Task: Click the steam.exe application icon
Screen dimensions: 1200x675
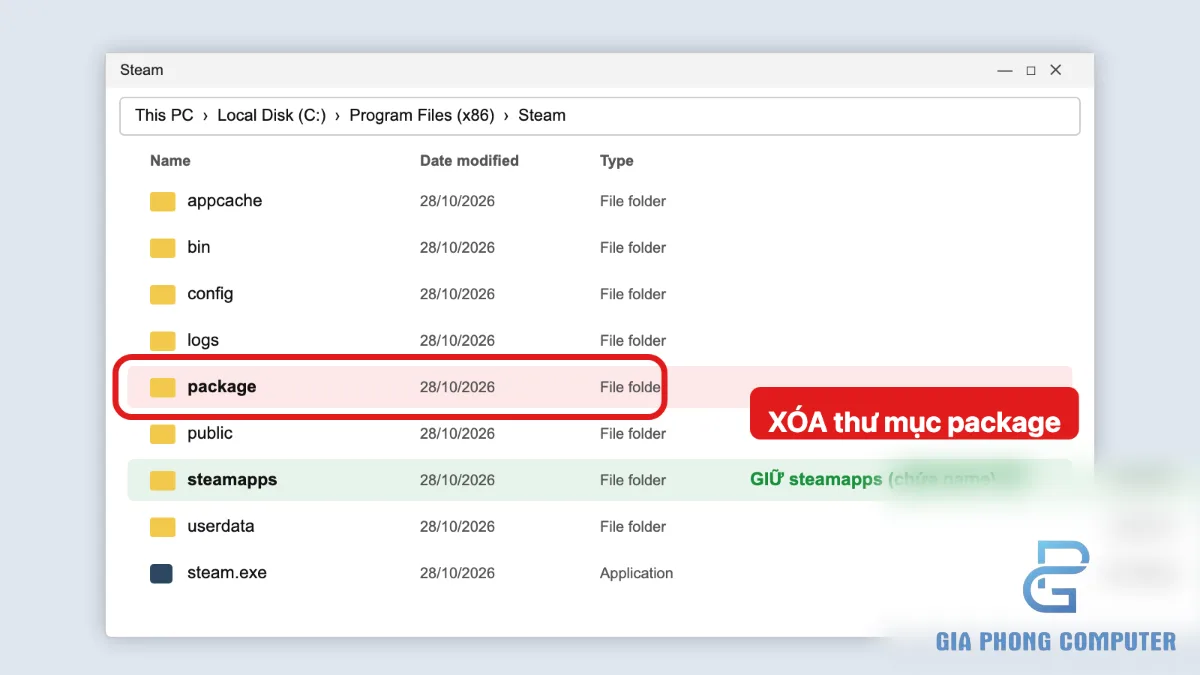Action: click(161, 573)
